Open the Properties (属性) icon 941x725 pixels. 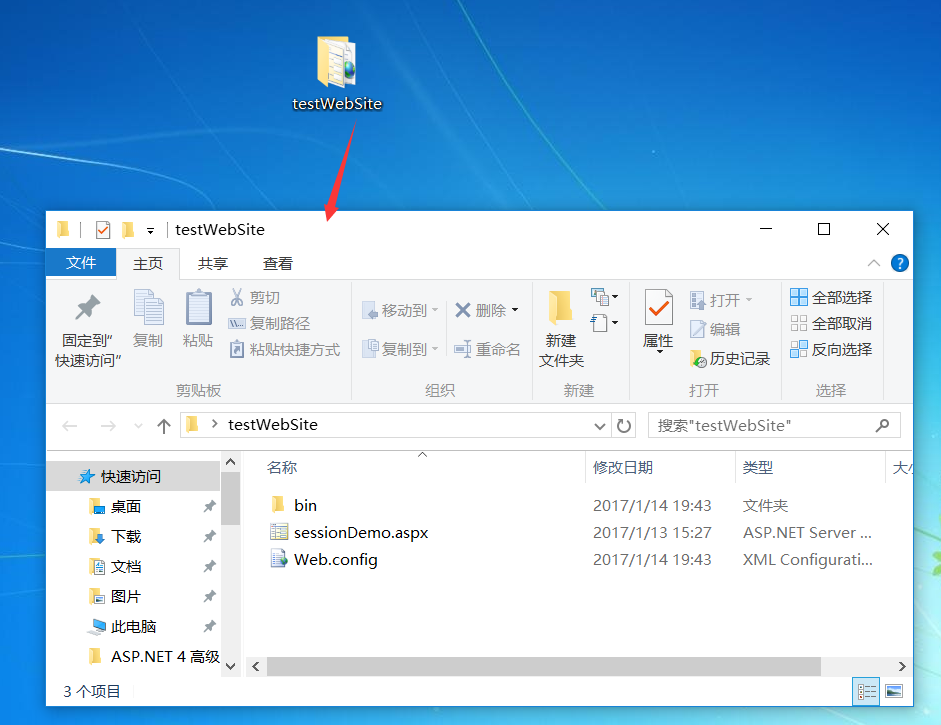pos(657,320)
